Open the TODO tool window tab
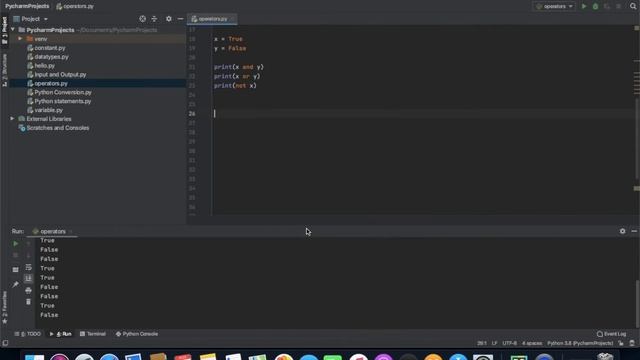Image resolution: width=640 pixels, height=360 pixels. point(28,334)
